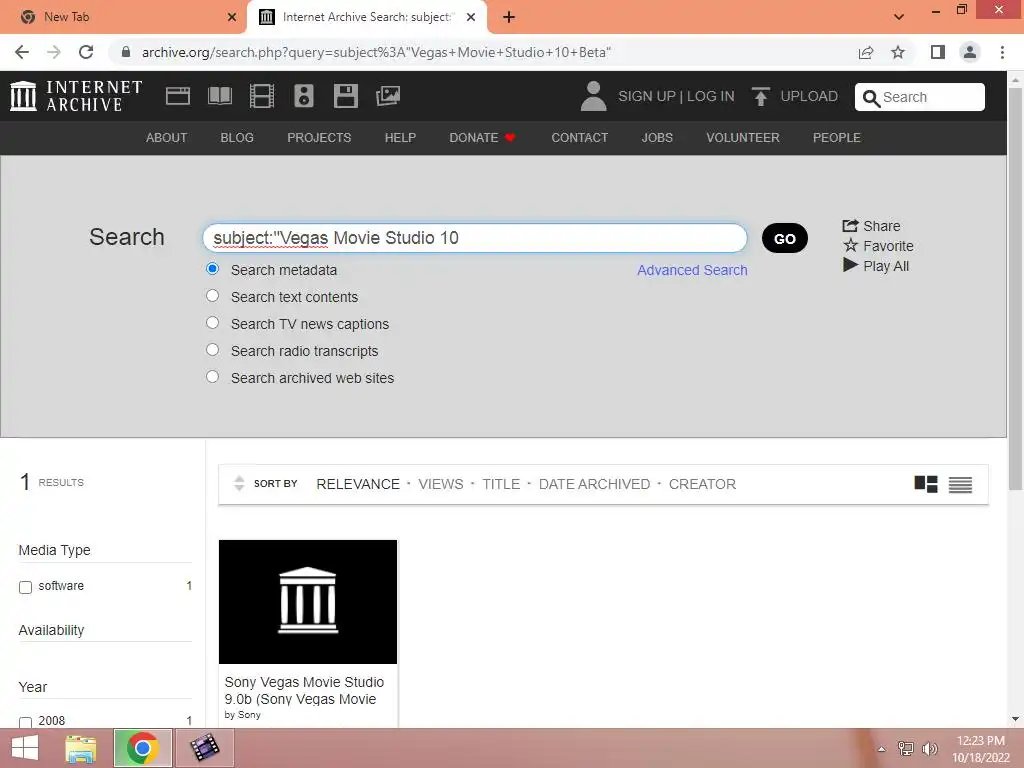This screenshot has width=1024, height=768.
Task: Open the tab search dropdown chevron
Action: (x=899, y=17)
